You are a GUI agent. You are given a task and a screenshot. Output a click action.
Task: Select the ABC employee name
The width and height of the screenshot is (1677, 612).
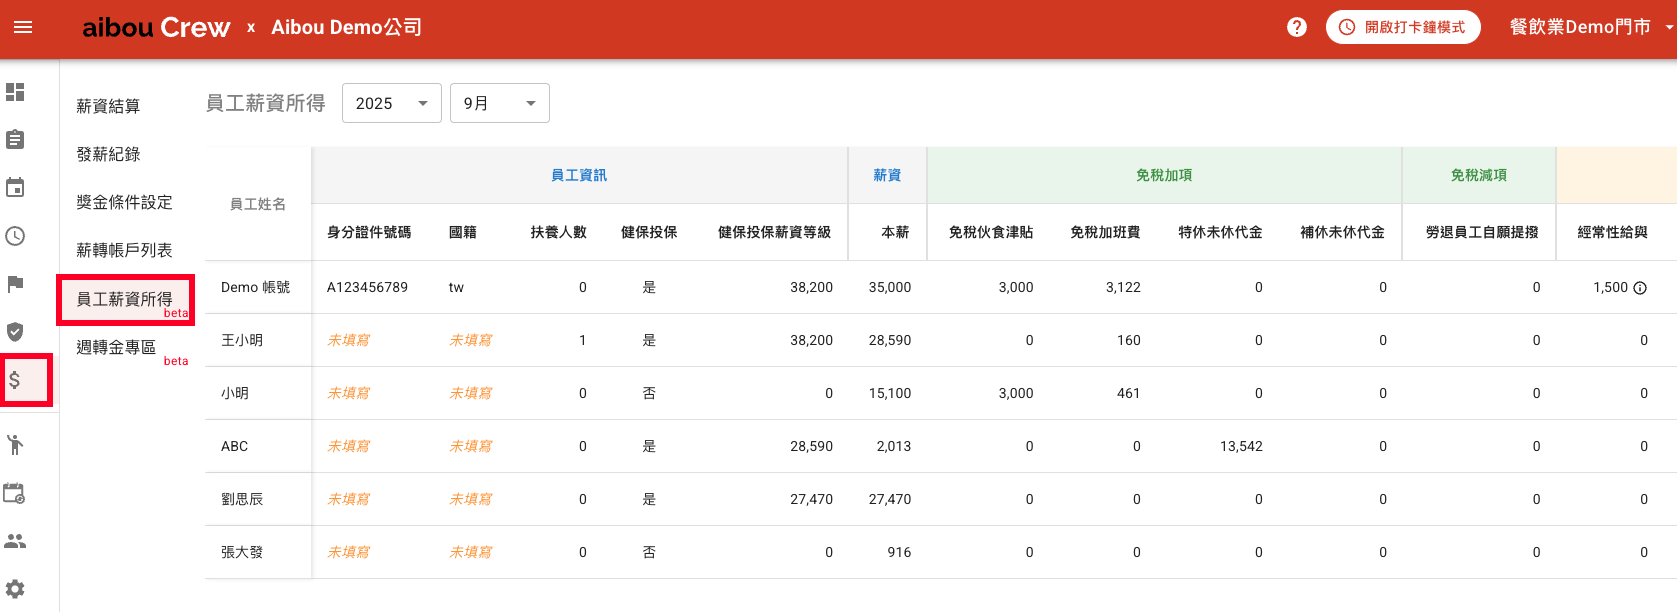click(234, 446)
